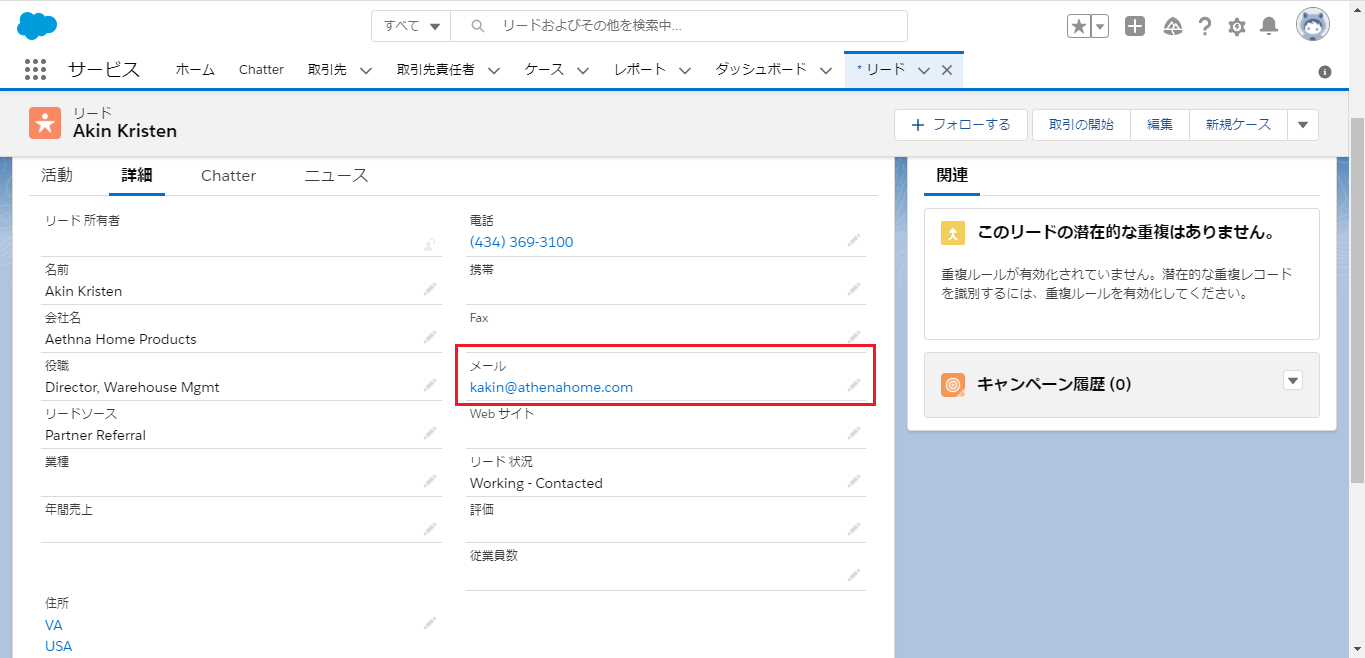Open Global Actions plus icon

click(1135, 27)
